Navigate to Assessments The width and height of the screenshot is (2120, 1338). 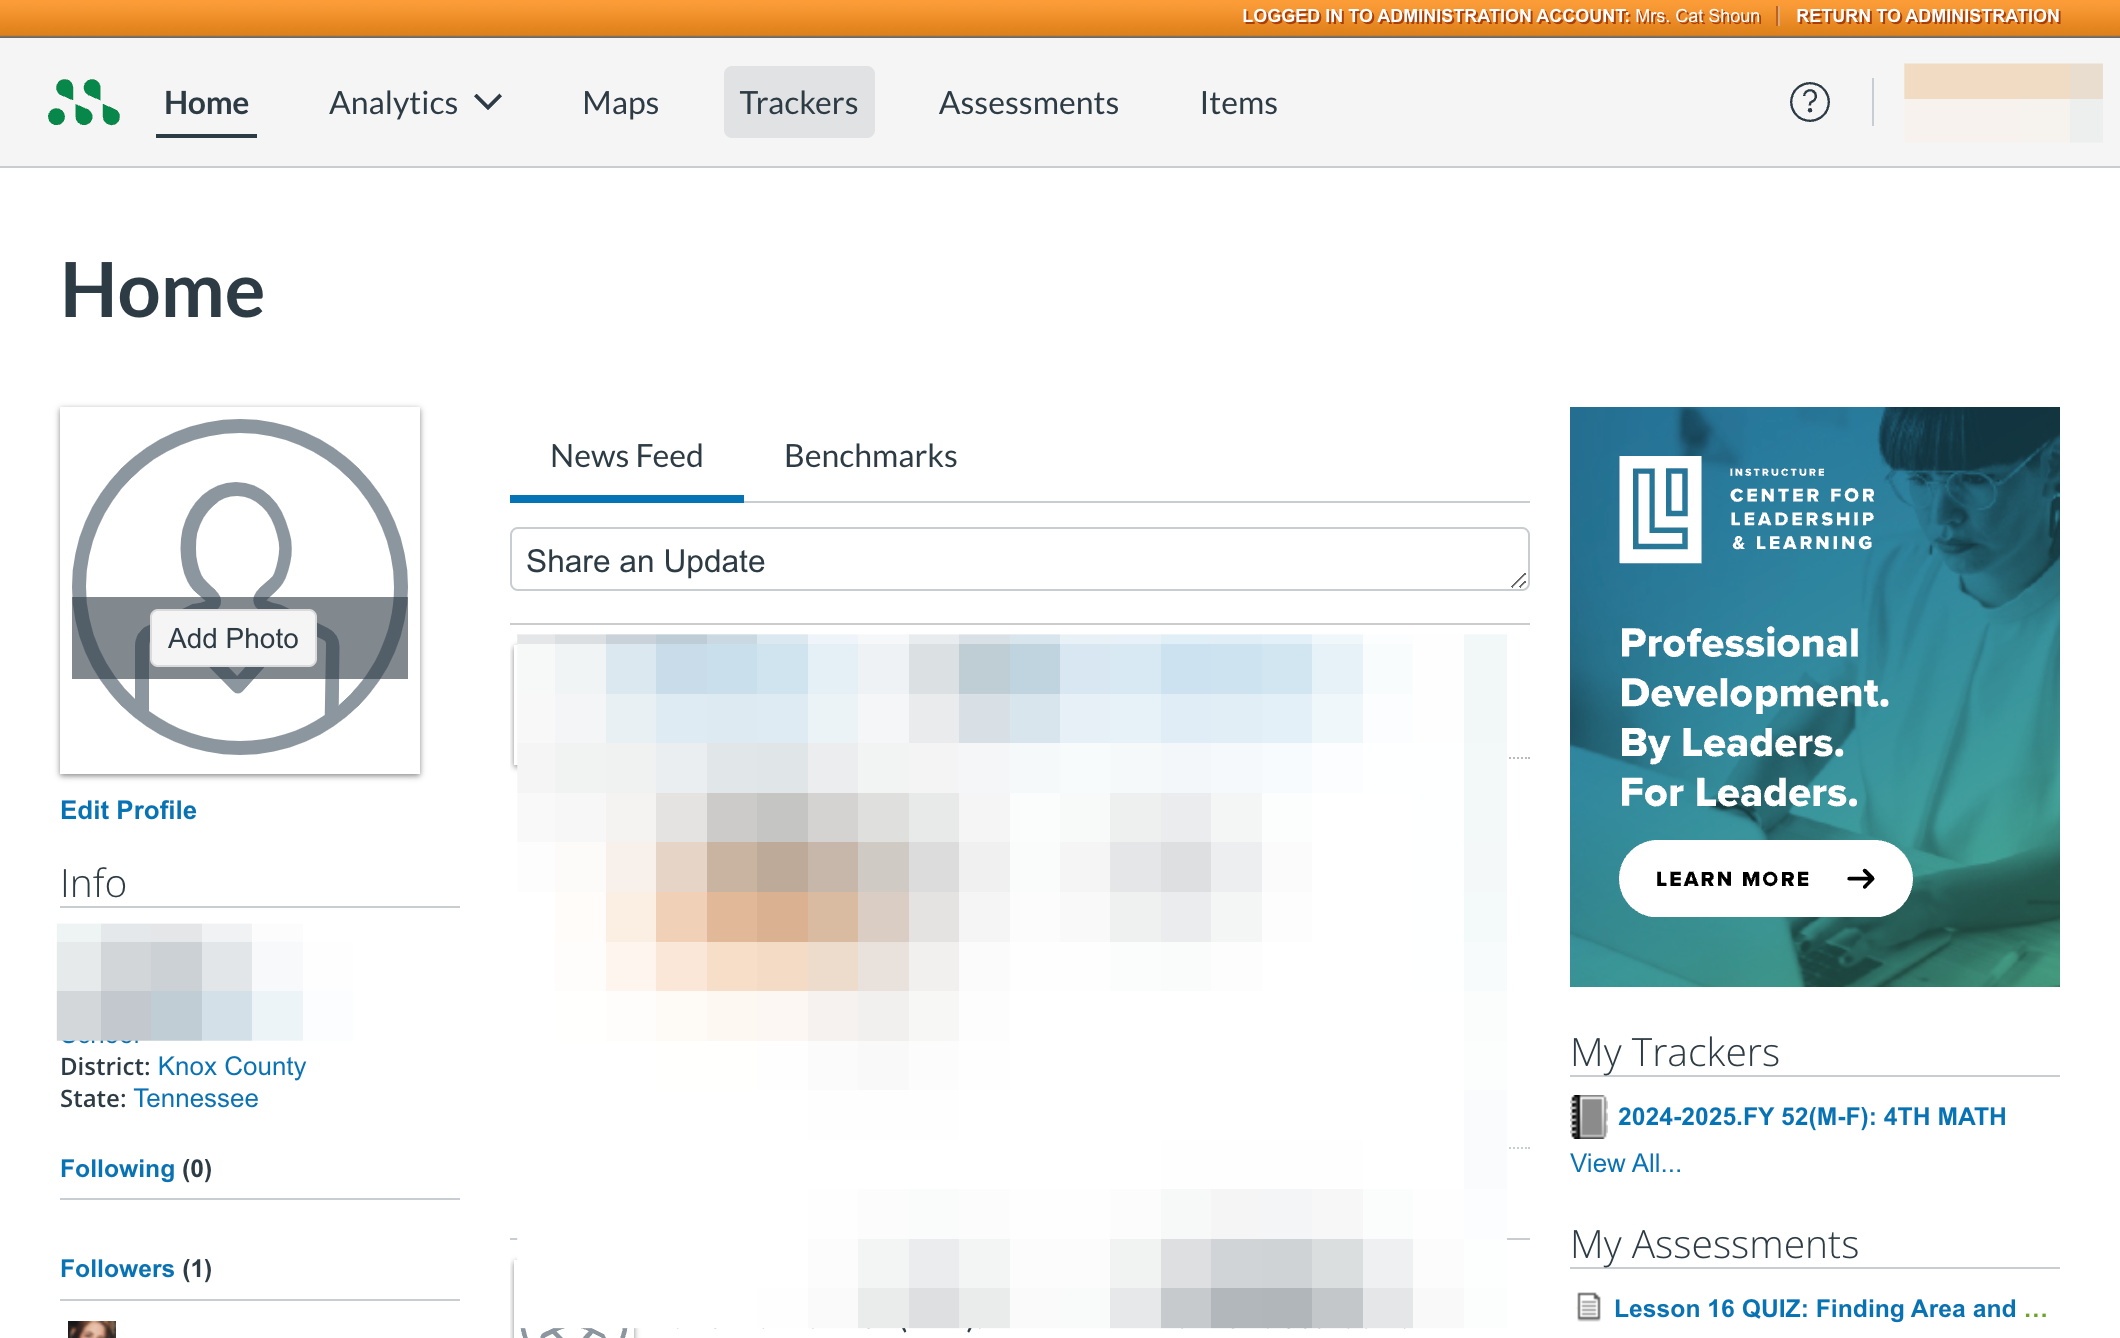point(1028,102)
